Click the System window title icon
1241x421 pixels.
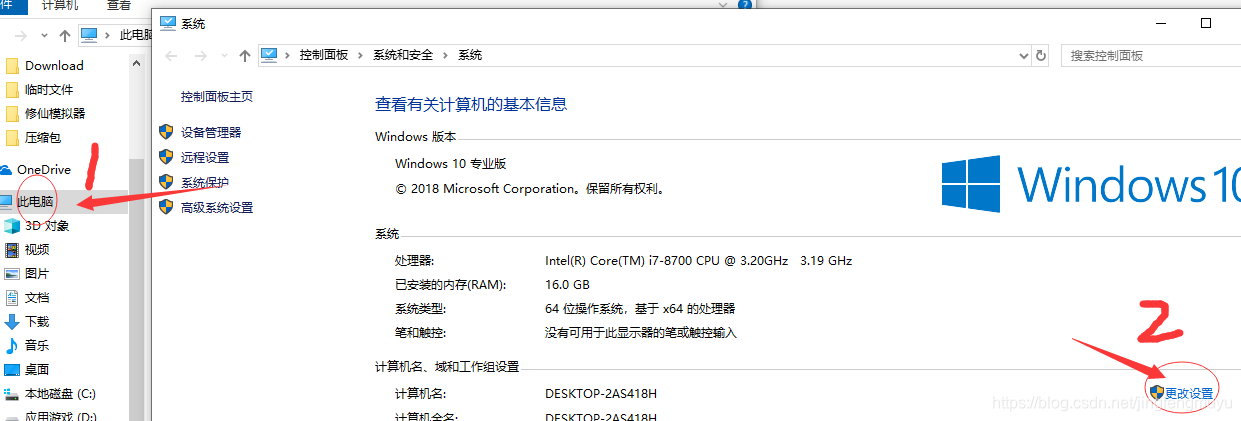point(167,22)
